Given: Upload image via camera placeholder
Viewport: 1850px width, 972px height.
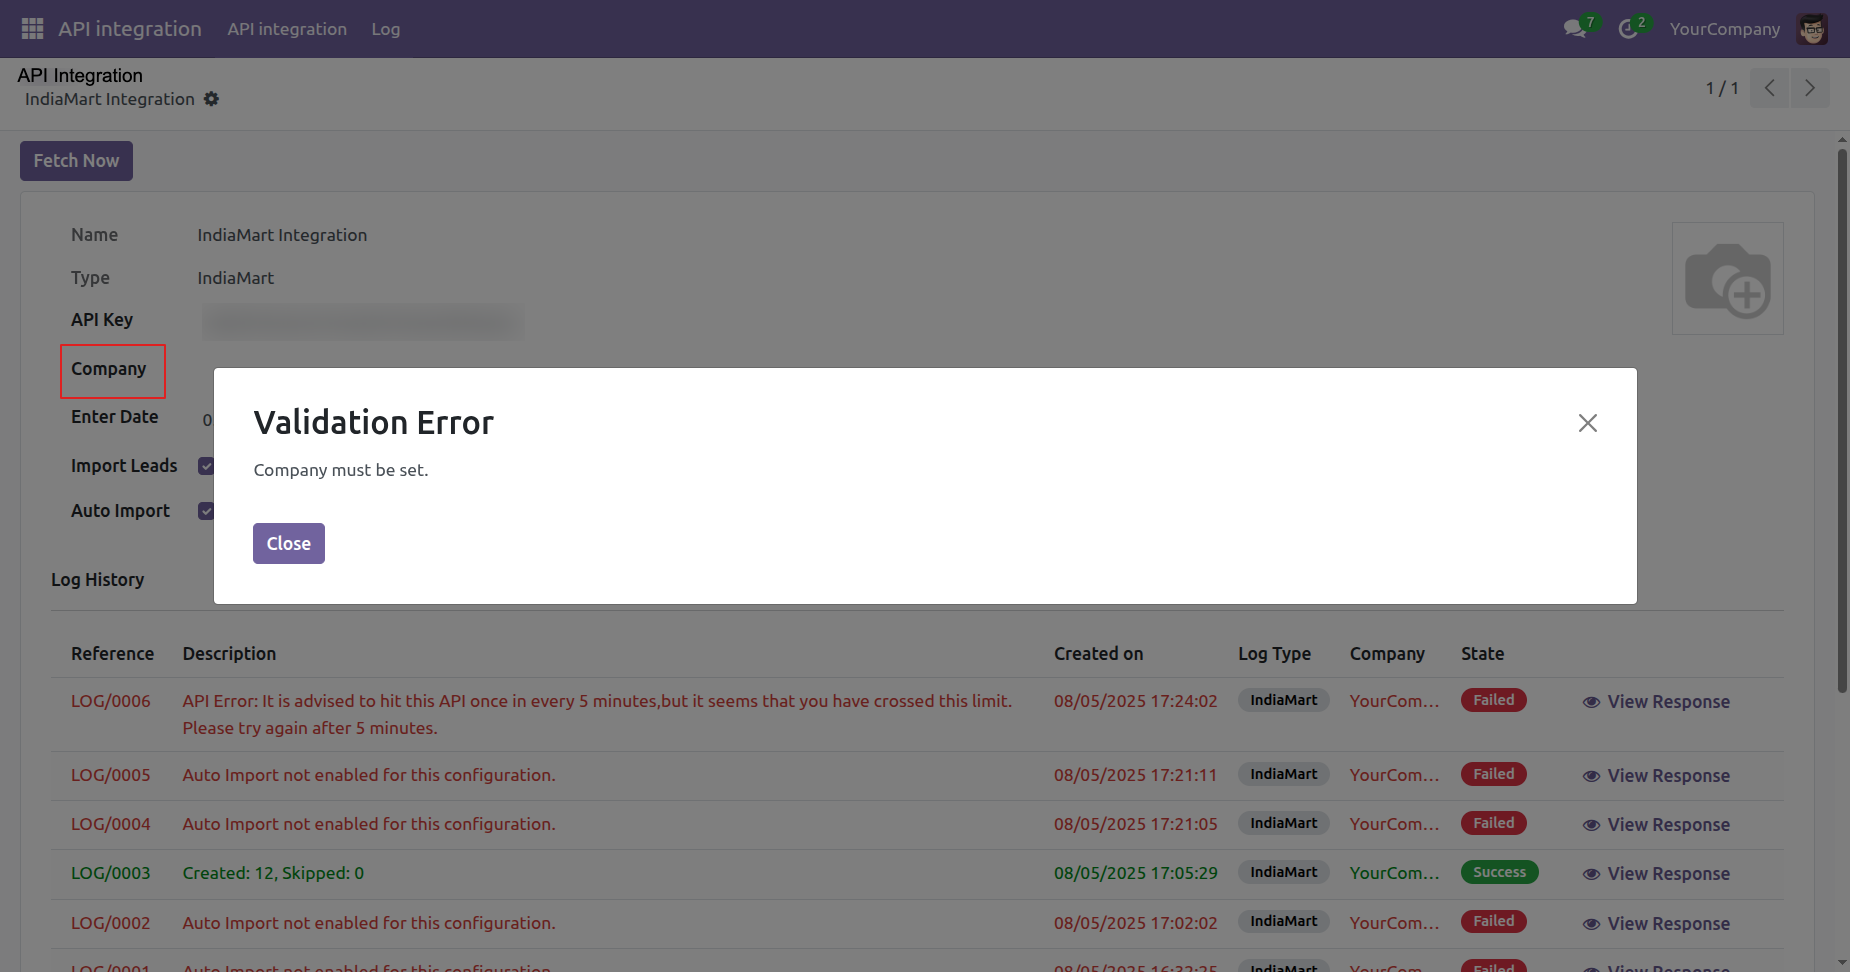Looking at the screenshot, I should (x=1728, y=279).
